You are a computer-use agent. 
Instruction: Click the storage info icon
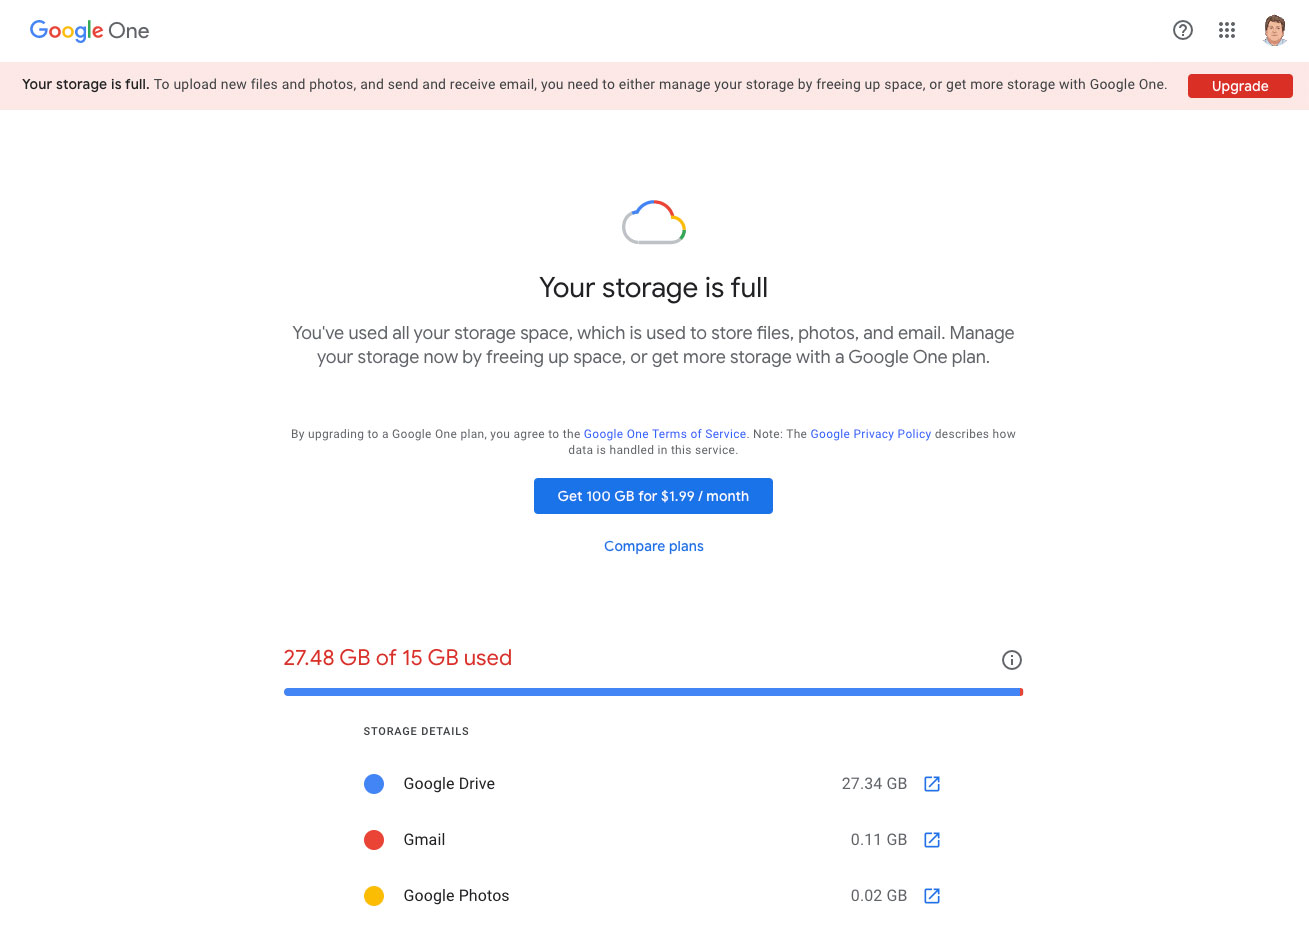1011,660
